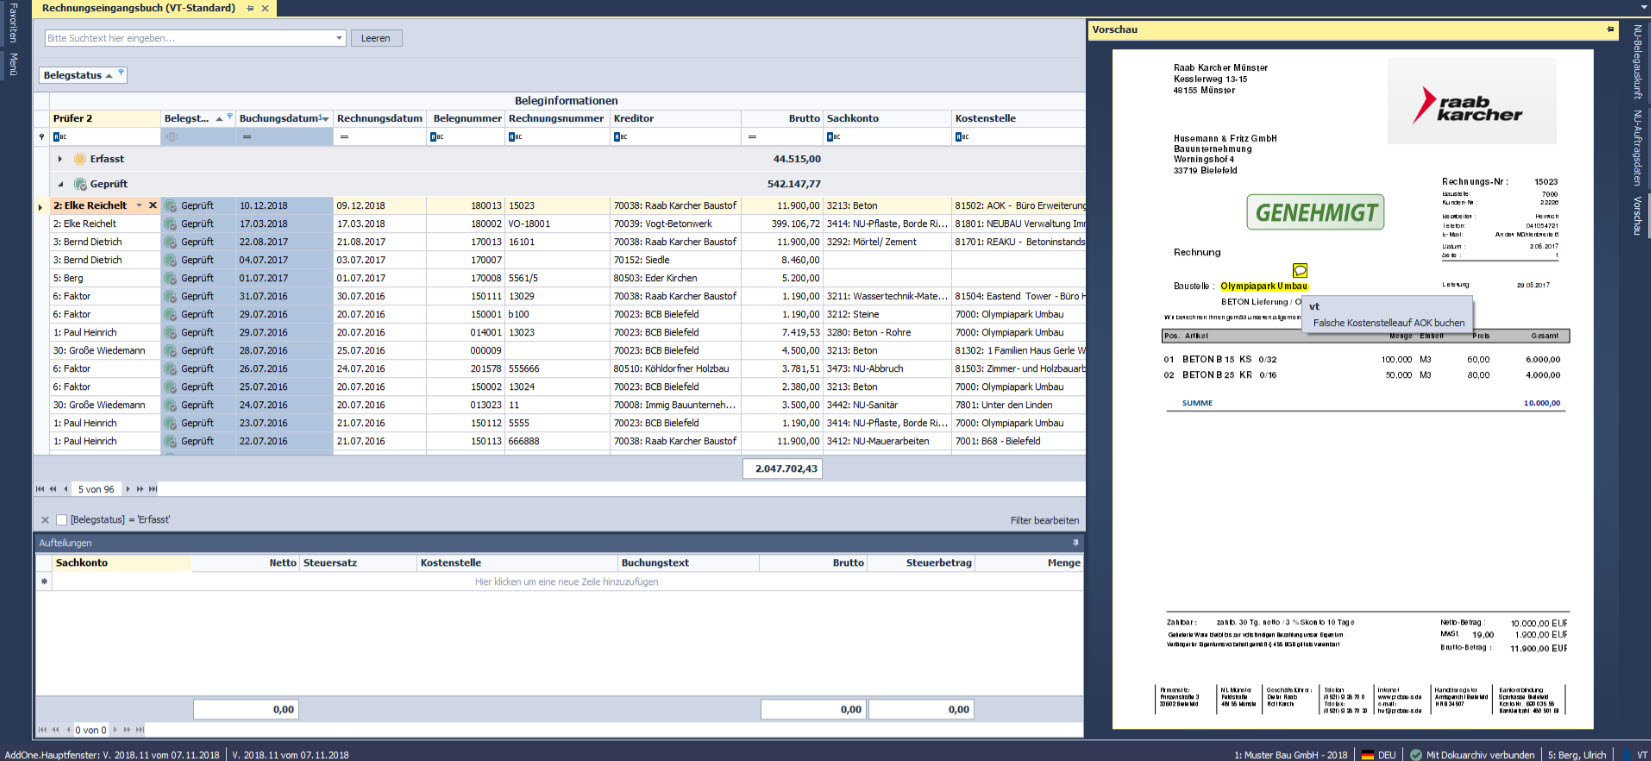Open the search text dropdown arrow
Viewport: 1651px width, 761px height.
point(339,38)
